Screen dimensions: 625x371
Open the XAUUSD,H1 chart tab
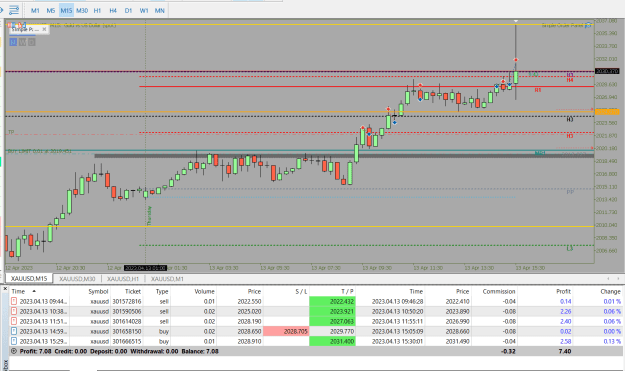click(123, 279)
